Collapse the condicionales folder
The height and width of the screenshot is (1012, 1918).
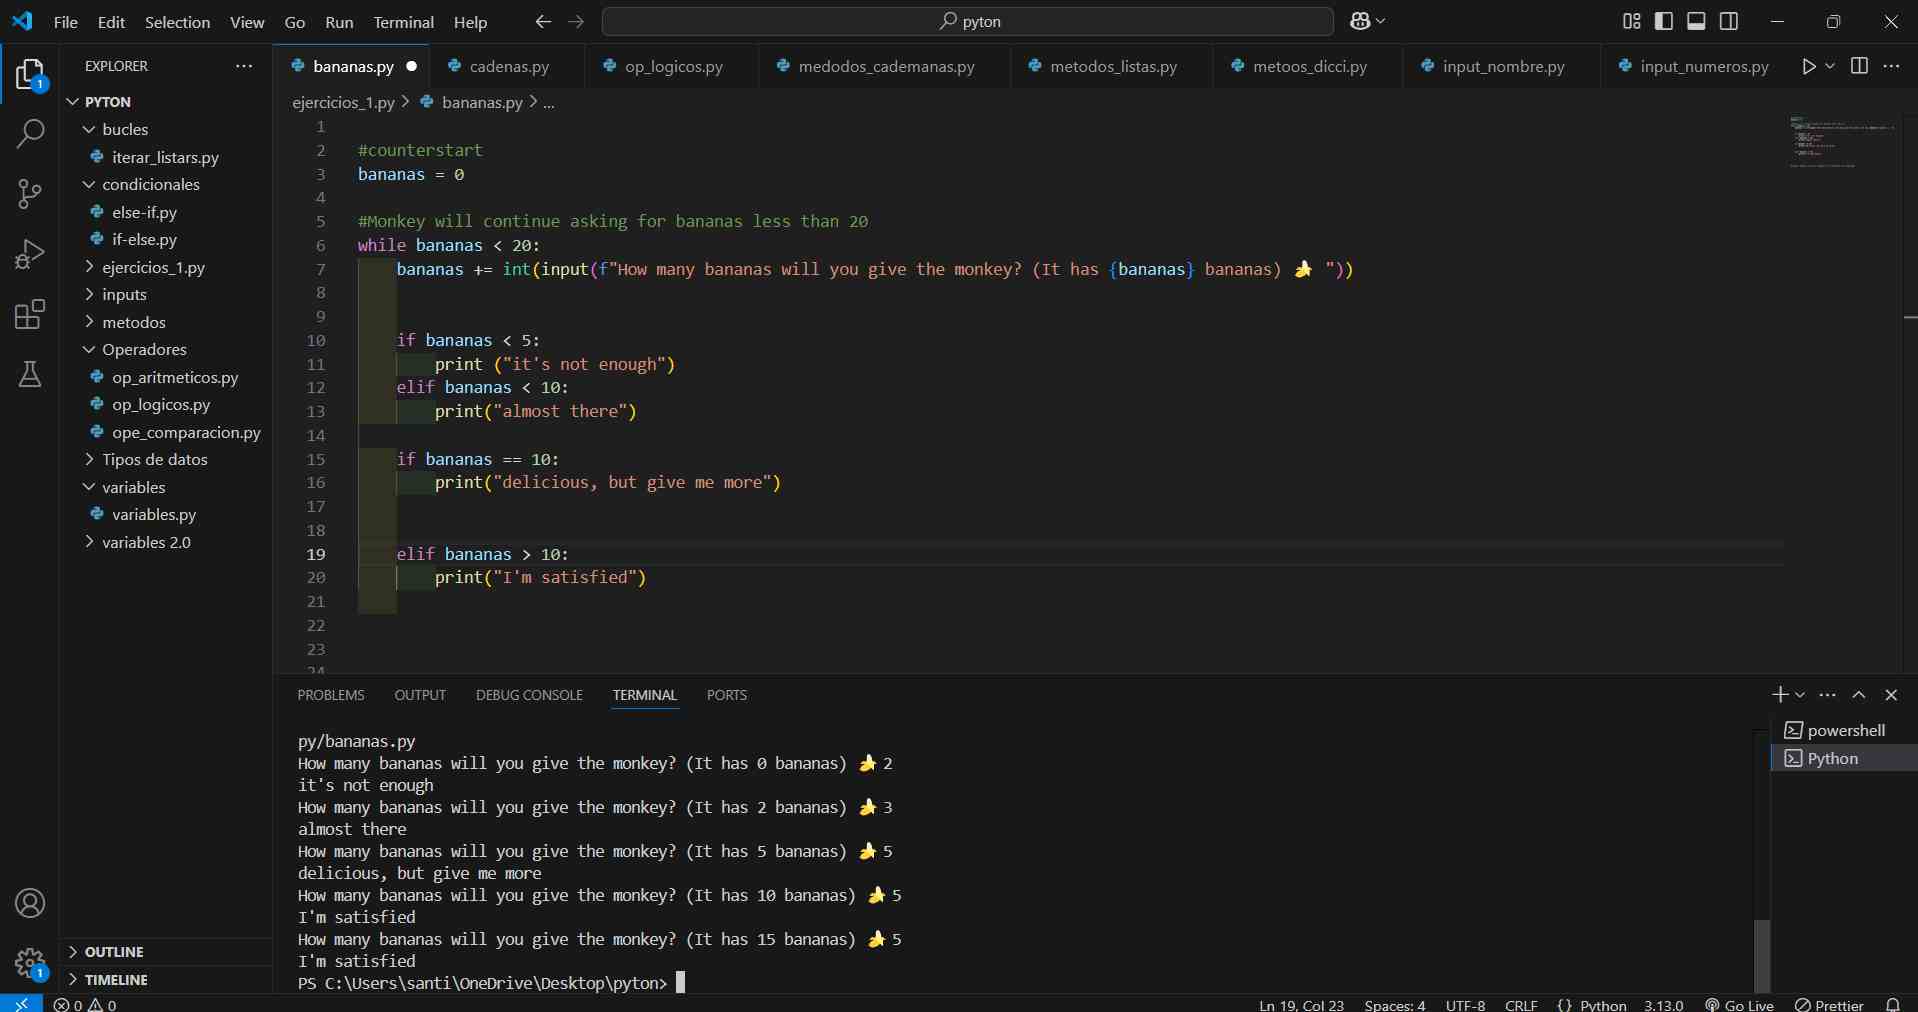(166, 184)
